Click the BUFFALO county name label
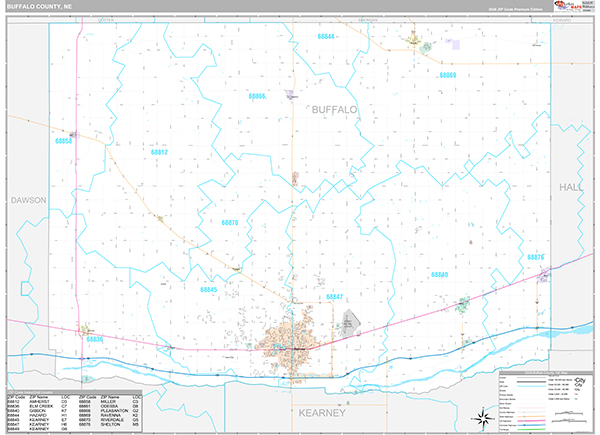 [334, 109]
